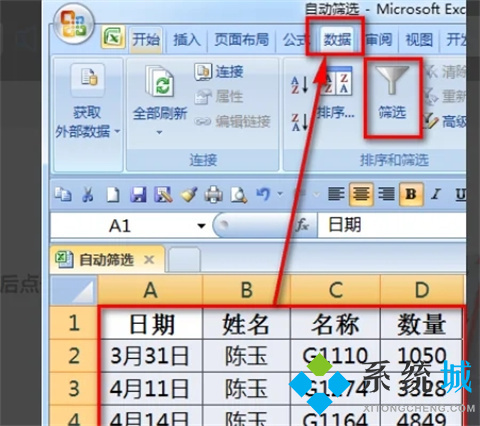The image size is (480, 426).
Task: Click the format painter brush icon
Action: 188,194
